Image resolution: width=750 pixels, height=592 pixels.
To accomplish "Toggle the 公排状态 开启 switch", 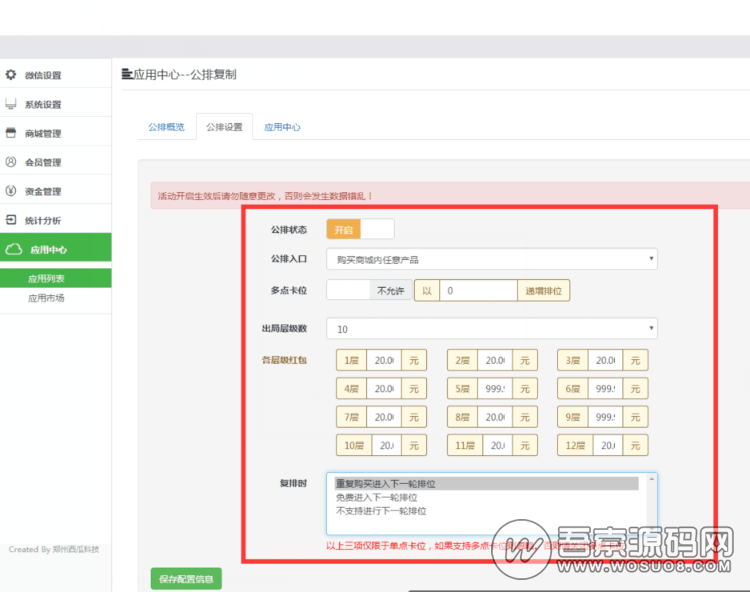I will pyautogui.click(x=360, y=229).
